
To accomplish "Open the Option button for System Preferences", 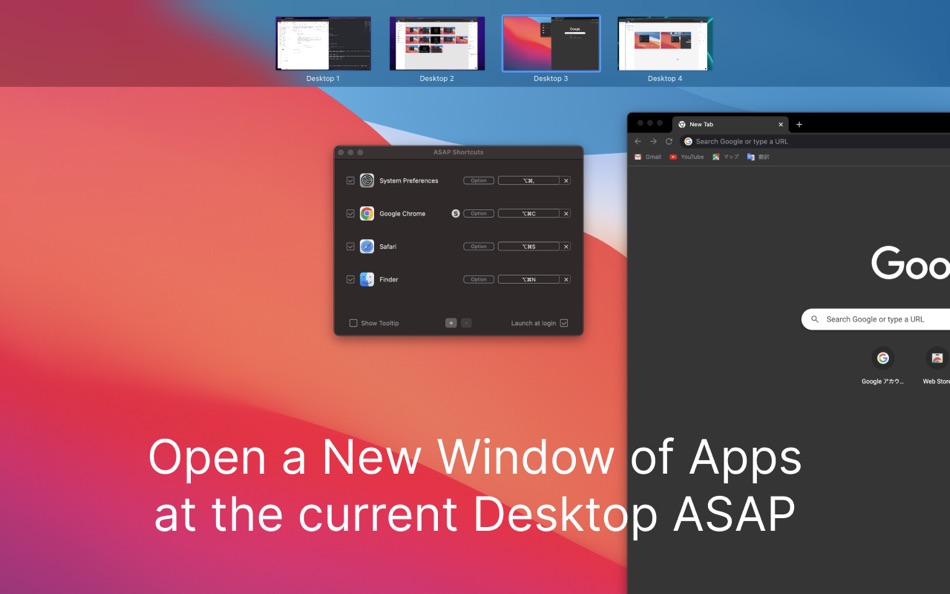I will pos(479,181).
